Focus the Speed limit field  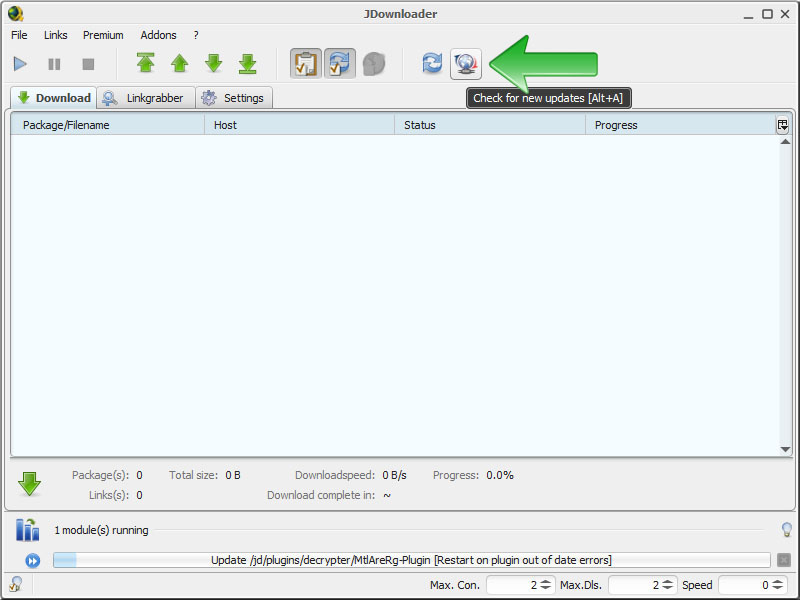pyautogui.click(x=745, y=585)
